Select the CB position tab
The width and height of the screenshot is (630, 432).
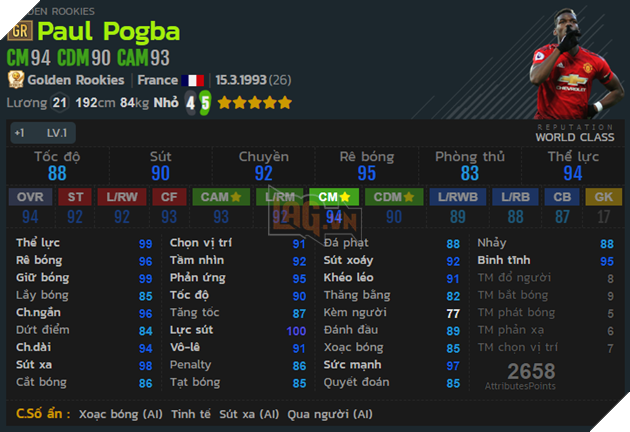pos(561,197)
